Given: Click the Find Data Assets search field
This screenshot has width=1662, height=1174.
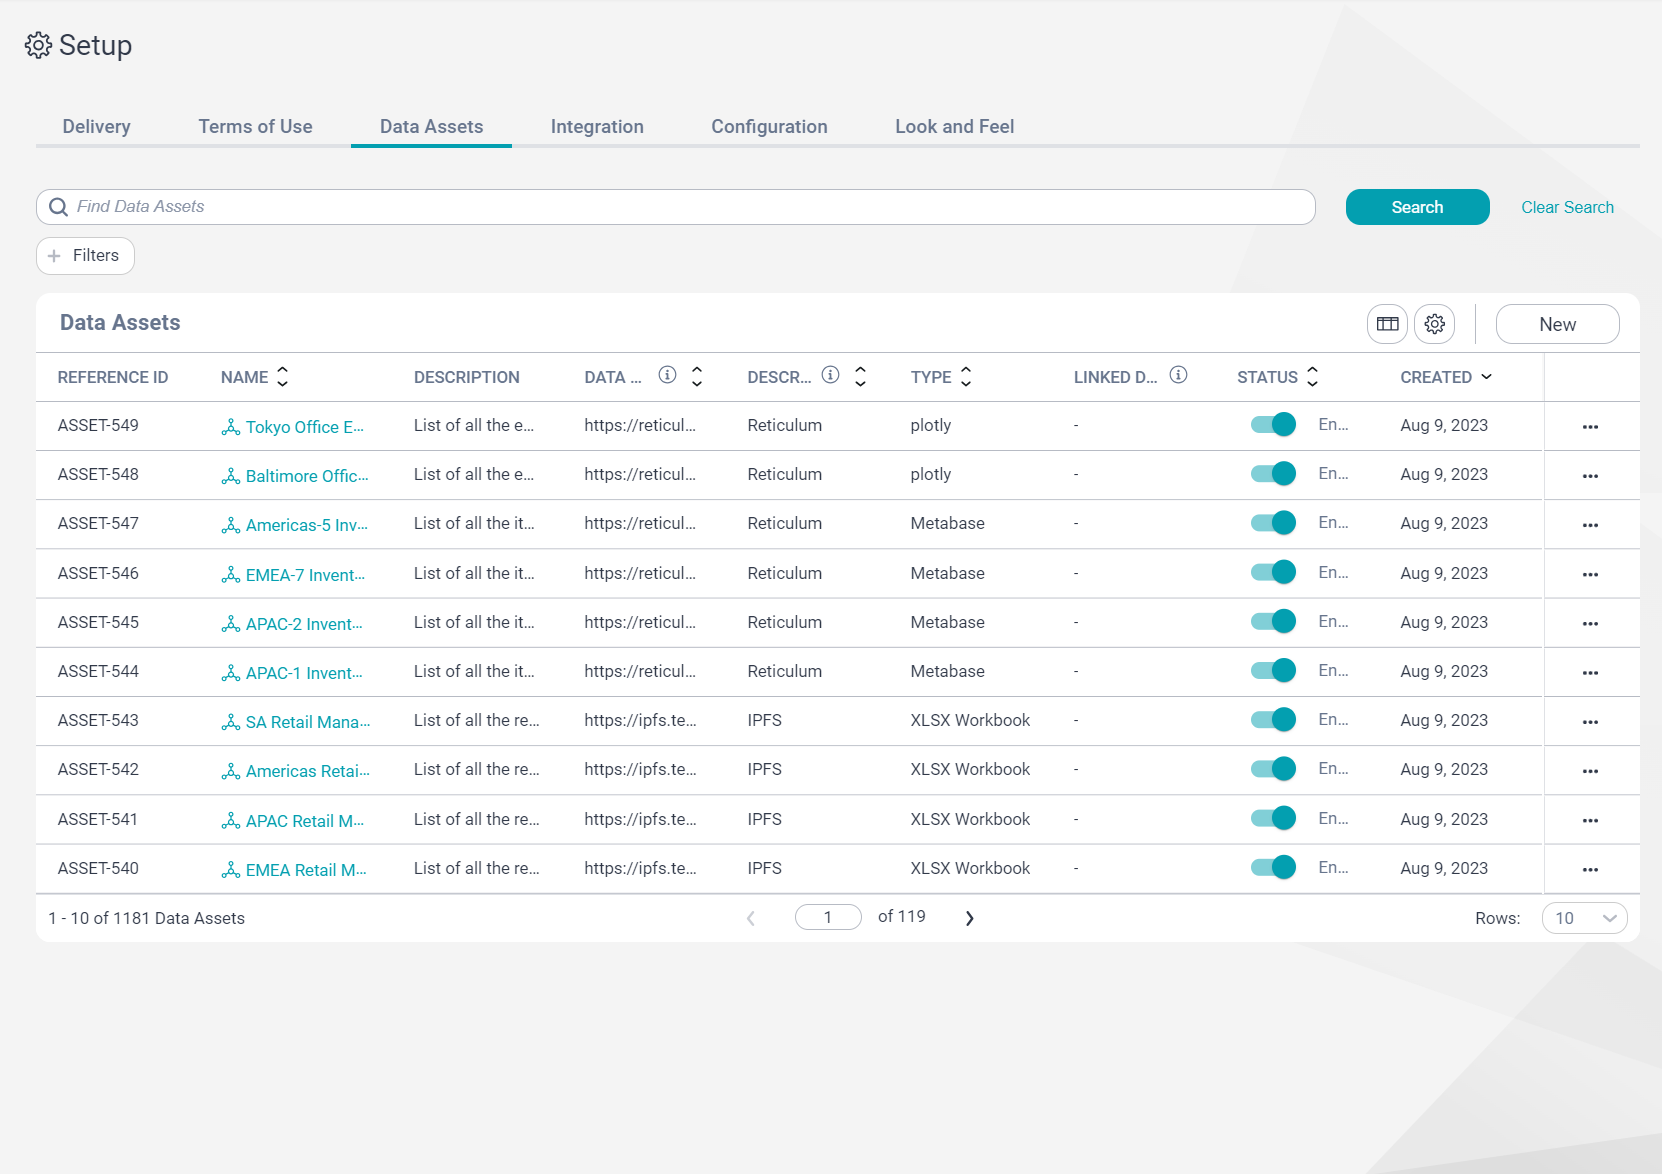Looking at the screenshot, I should coord(676,207).
